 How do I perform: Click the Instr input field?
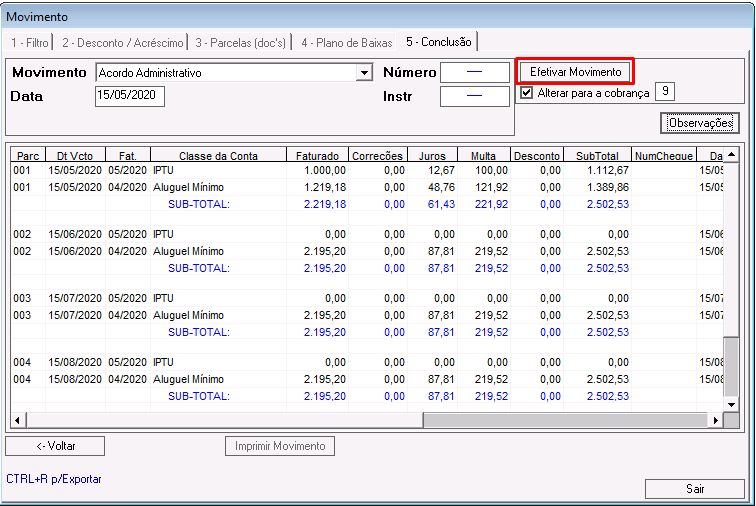475,96
